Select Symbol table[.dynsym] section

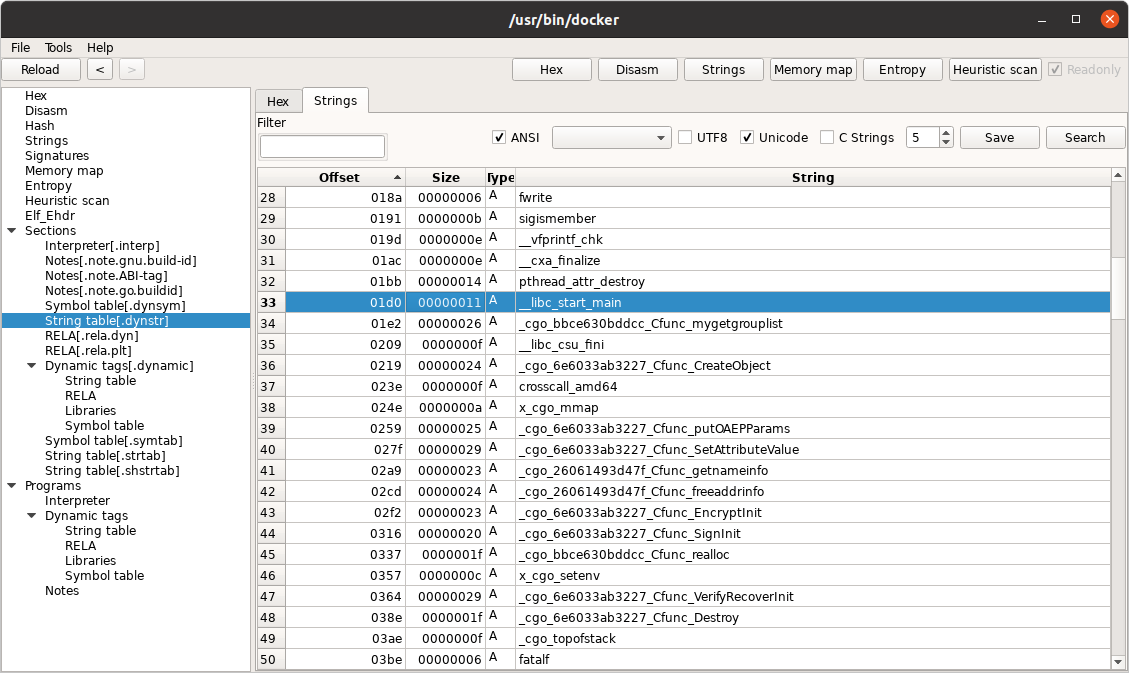pos(115,306)
